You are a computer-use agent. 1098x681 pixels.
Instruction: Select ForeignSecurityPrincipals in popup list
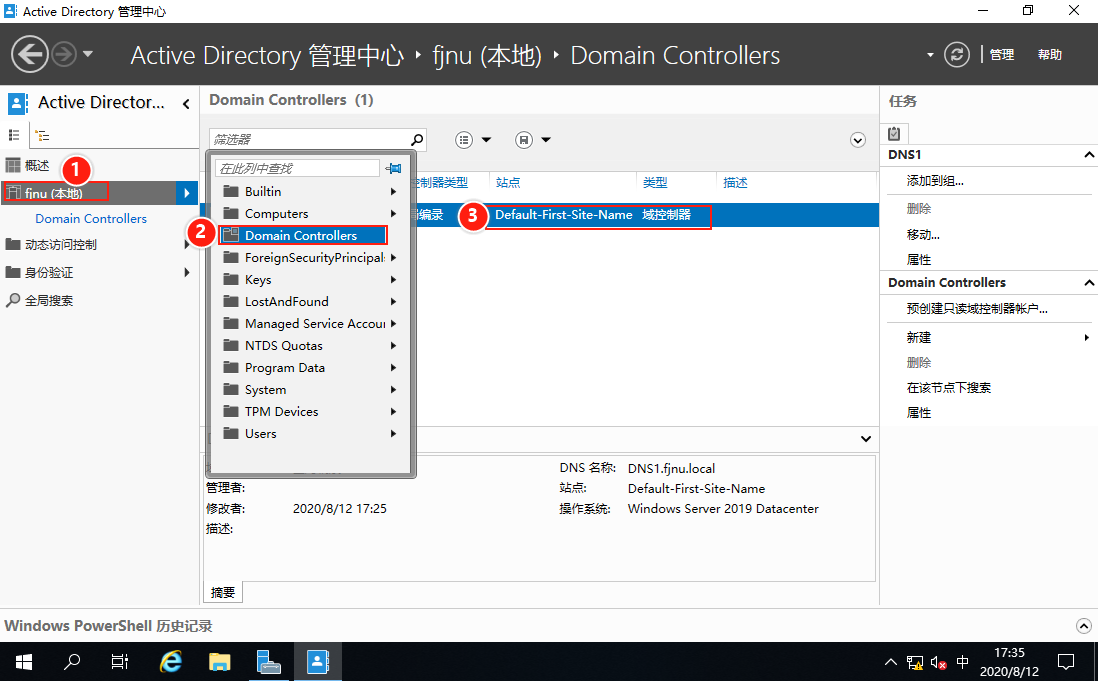tap(311, 258)
